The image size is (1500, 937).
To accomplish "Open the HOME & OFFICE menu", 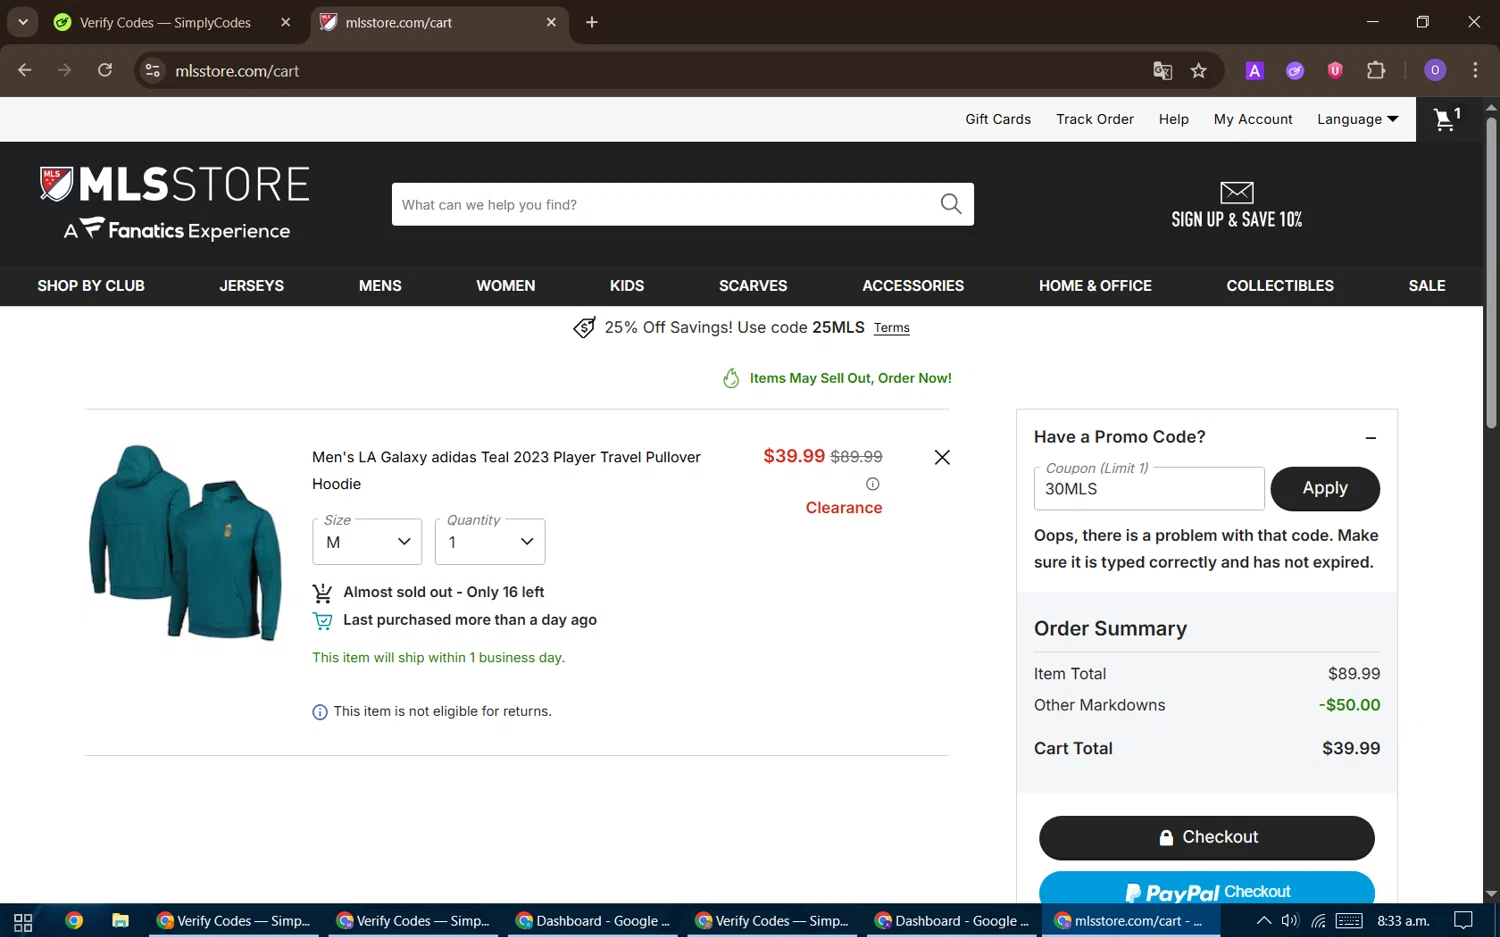I will pos(1095,286).
